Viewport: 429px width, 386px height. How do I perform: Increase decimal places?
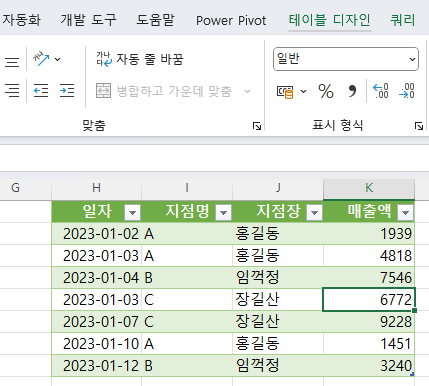381,91
